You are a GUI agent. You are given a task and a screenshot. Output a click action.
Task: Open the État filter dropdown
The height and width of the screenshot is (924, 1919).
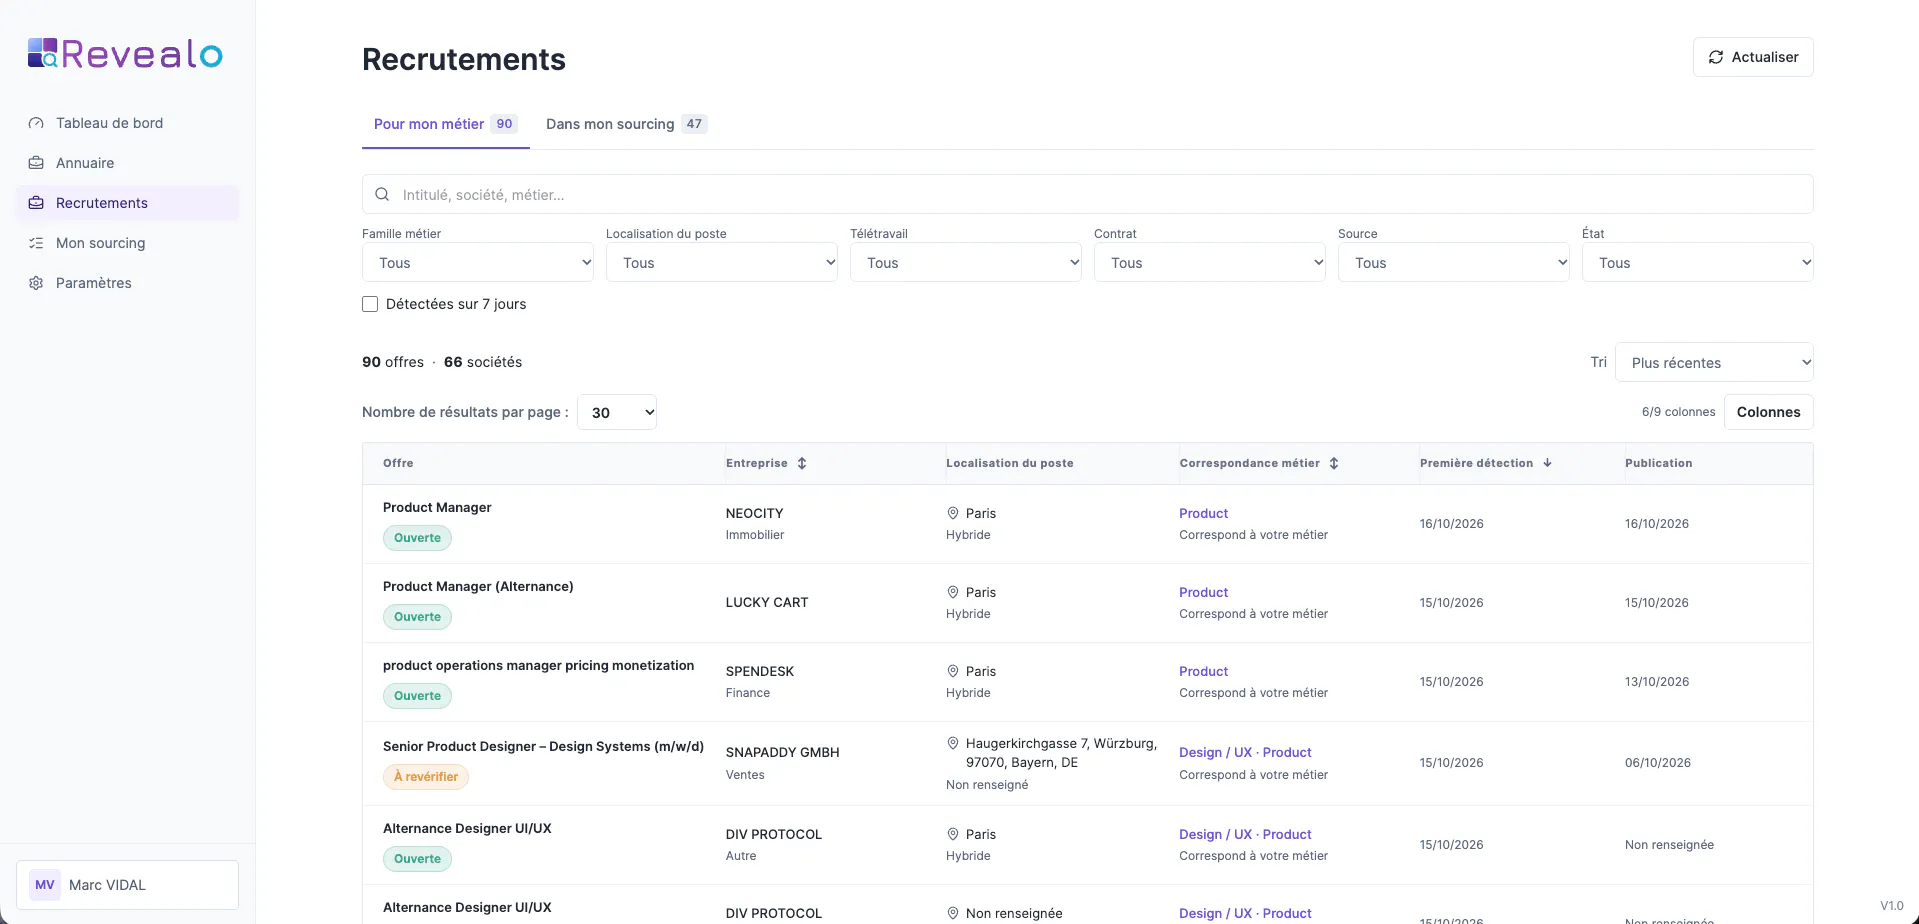(1698, 263)
